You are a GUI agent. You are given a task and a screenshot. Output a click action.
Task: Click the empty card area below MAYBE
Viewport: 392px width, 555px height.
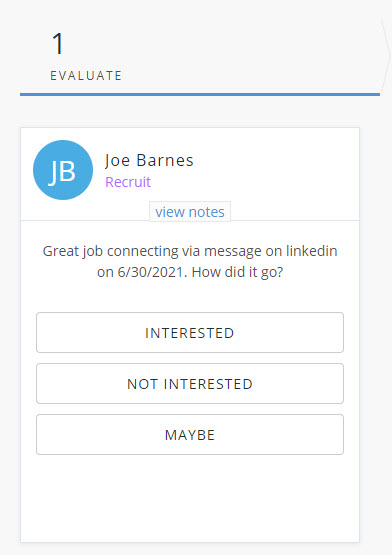point(190,497)
